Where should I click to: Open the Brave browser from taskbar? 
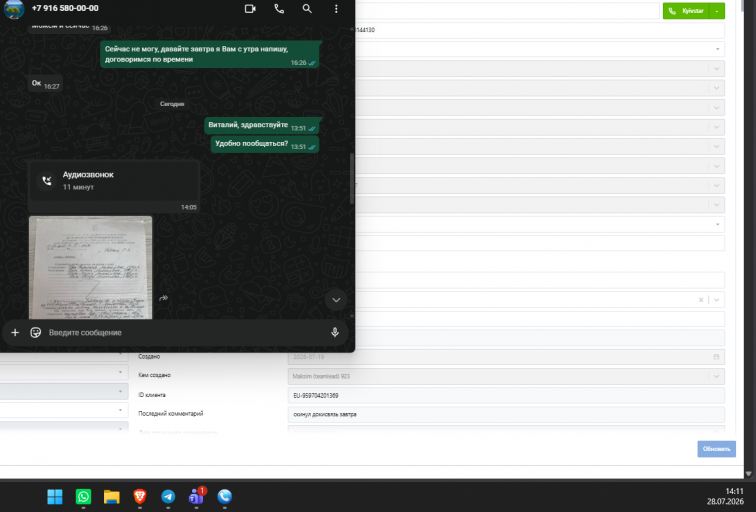tap(140, 497)
